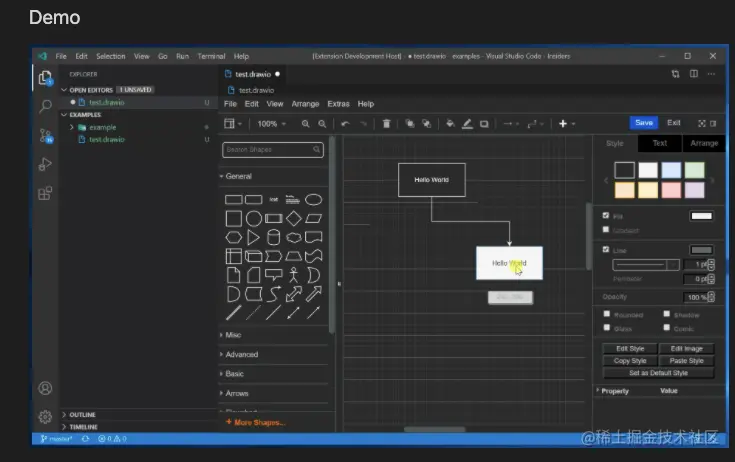Image resolution: width=735 pixels, height=462 pixels.
Task: Select the hexagon shape in General
Action: (x=233, y=237)
